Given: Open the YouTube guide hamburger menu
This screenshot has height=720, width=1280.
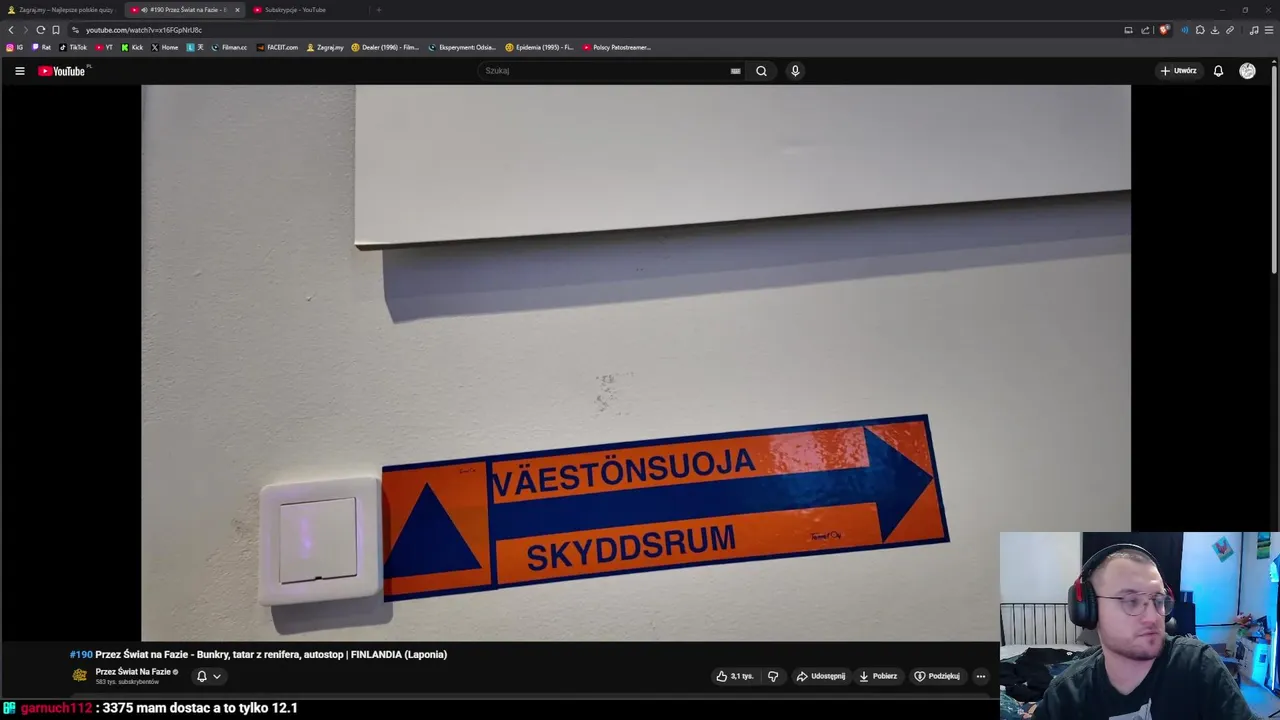Looking at the screenshot, I should [x=19, y=71].
